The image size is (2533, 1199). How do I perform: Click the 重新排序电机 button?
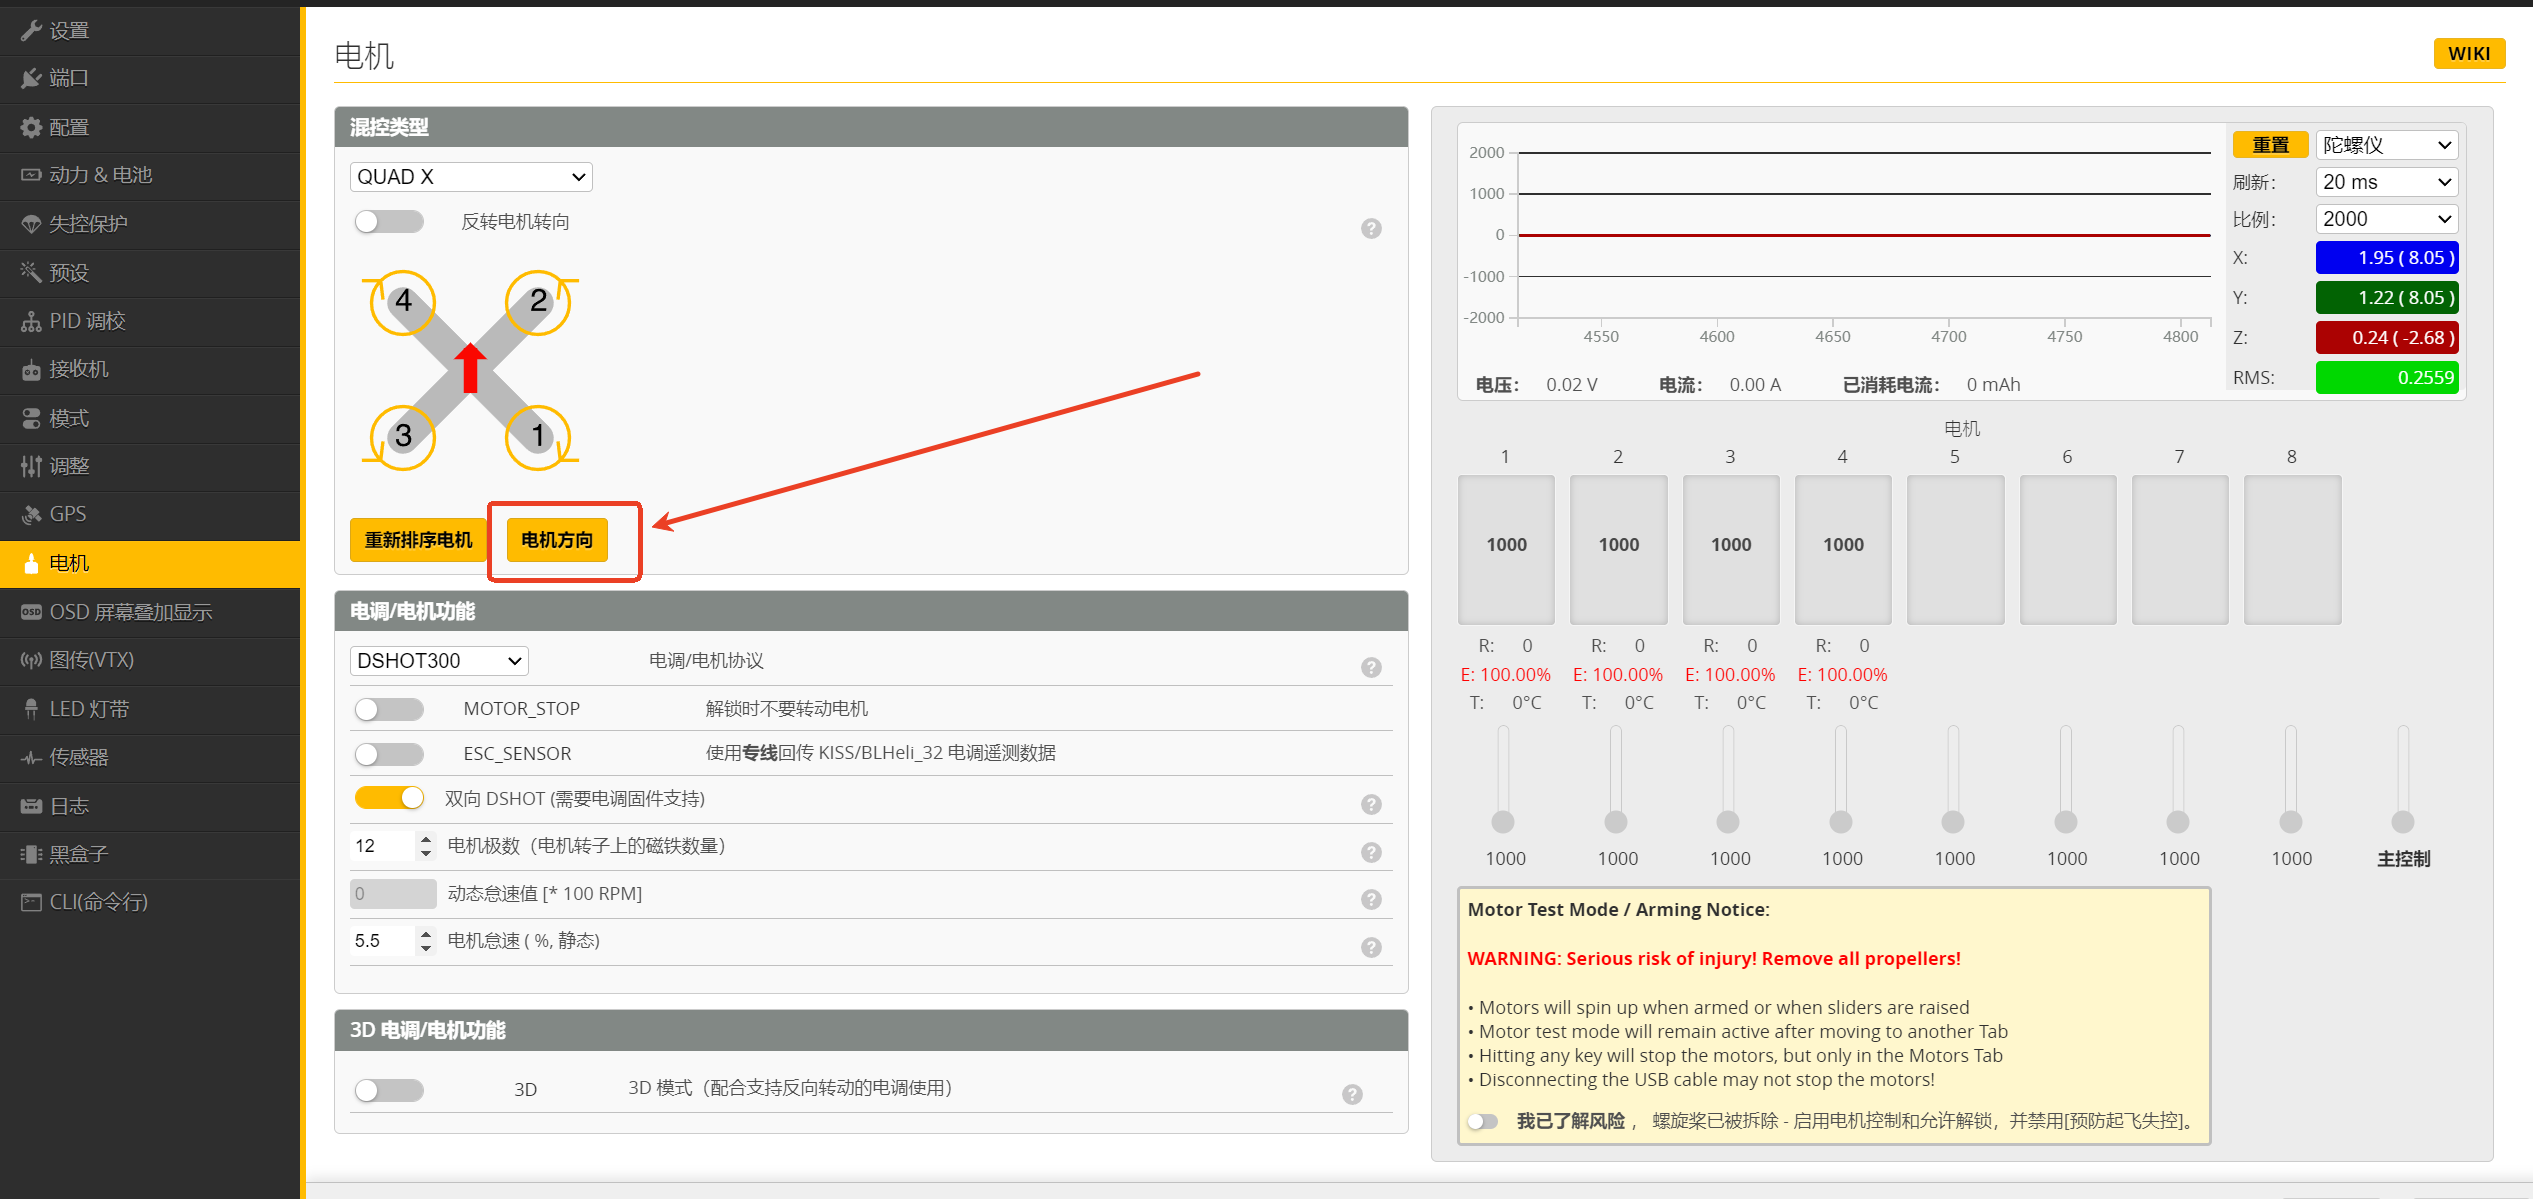[x=418, y=540]
